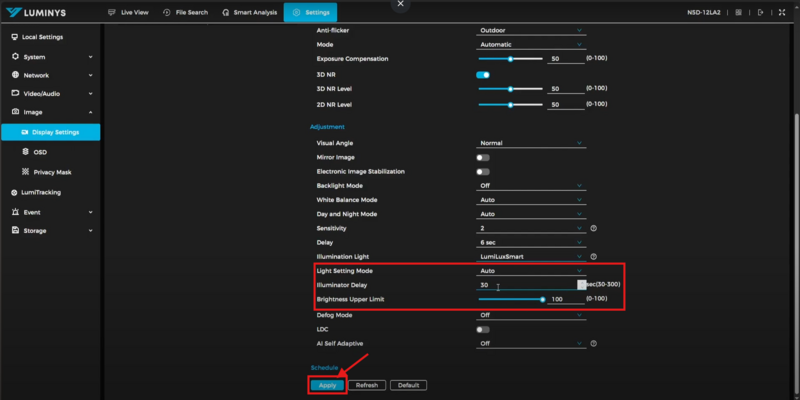Screen dimensions: 800x400
Task: Click the Local Settings monitor icon
Action: tap(15, 37)
